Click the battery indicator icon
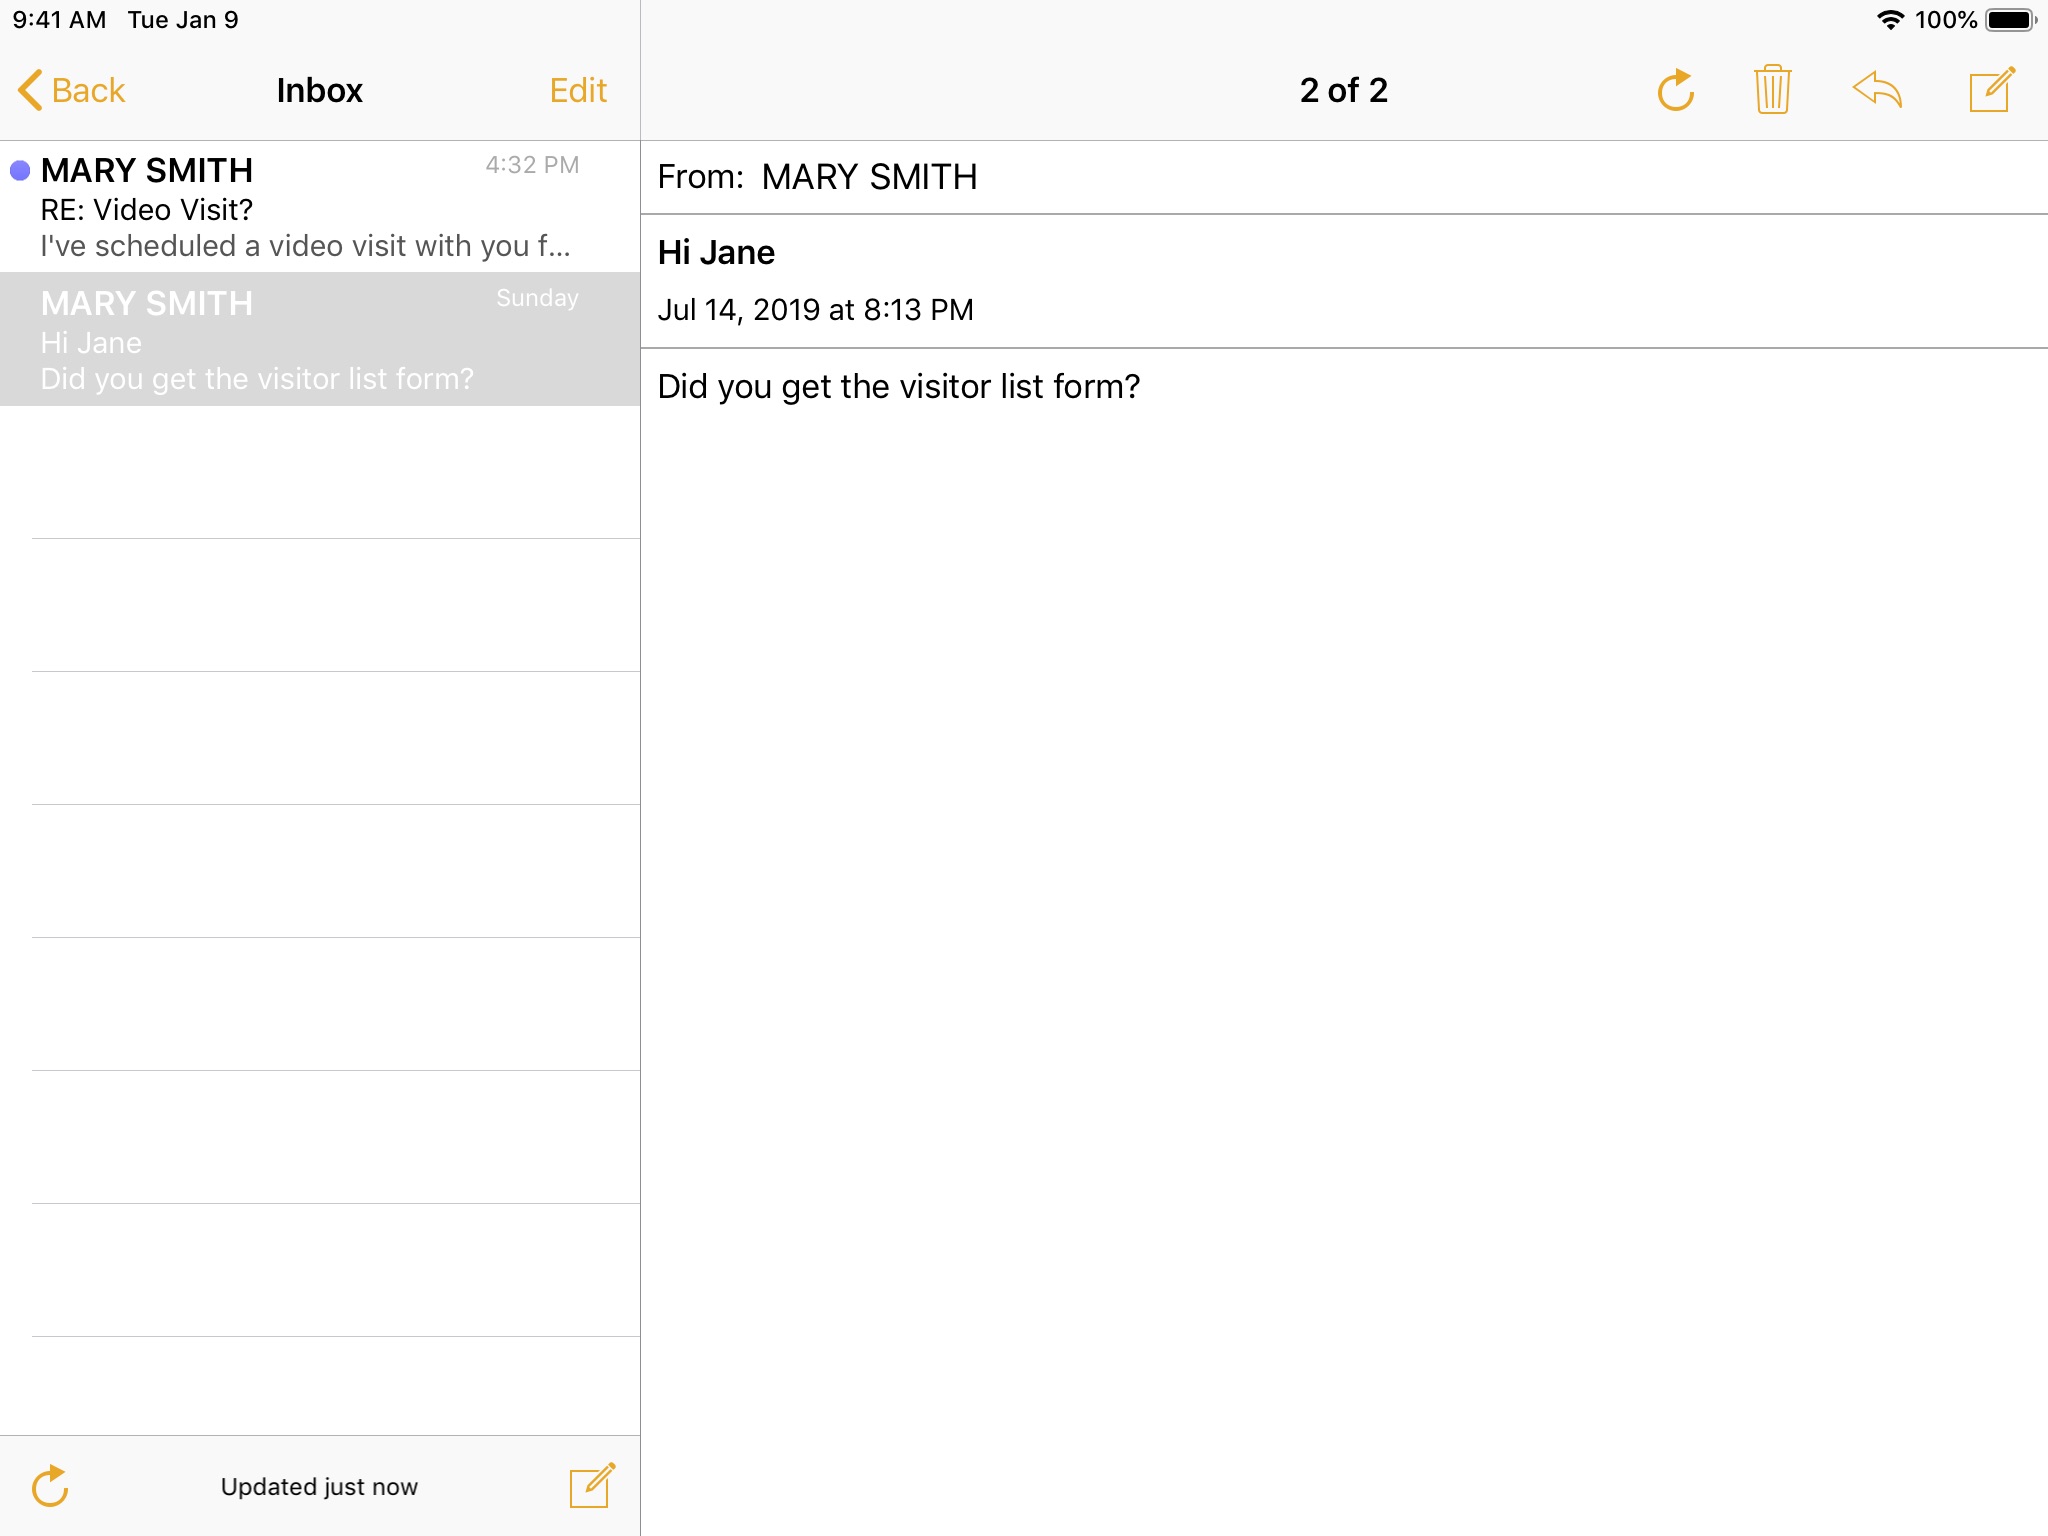The height and width of the screenshot is (1536, 2048). (2011, 20)
